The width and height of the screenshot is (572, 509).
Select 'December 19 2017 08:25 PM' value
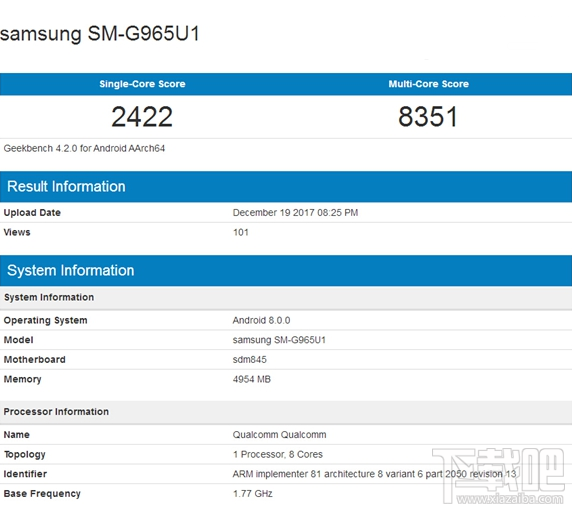(x=295, y=213)
